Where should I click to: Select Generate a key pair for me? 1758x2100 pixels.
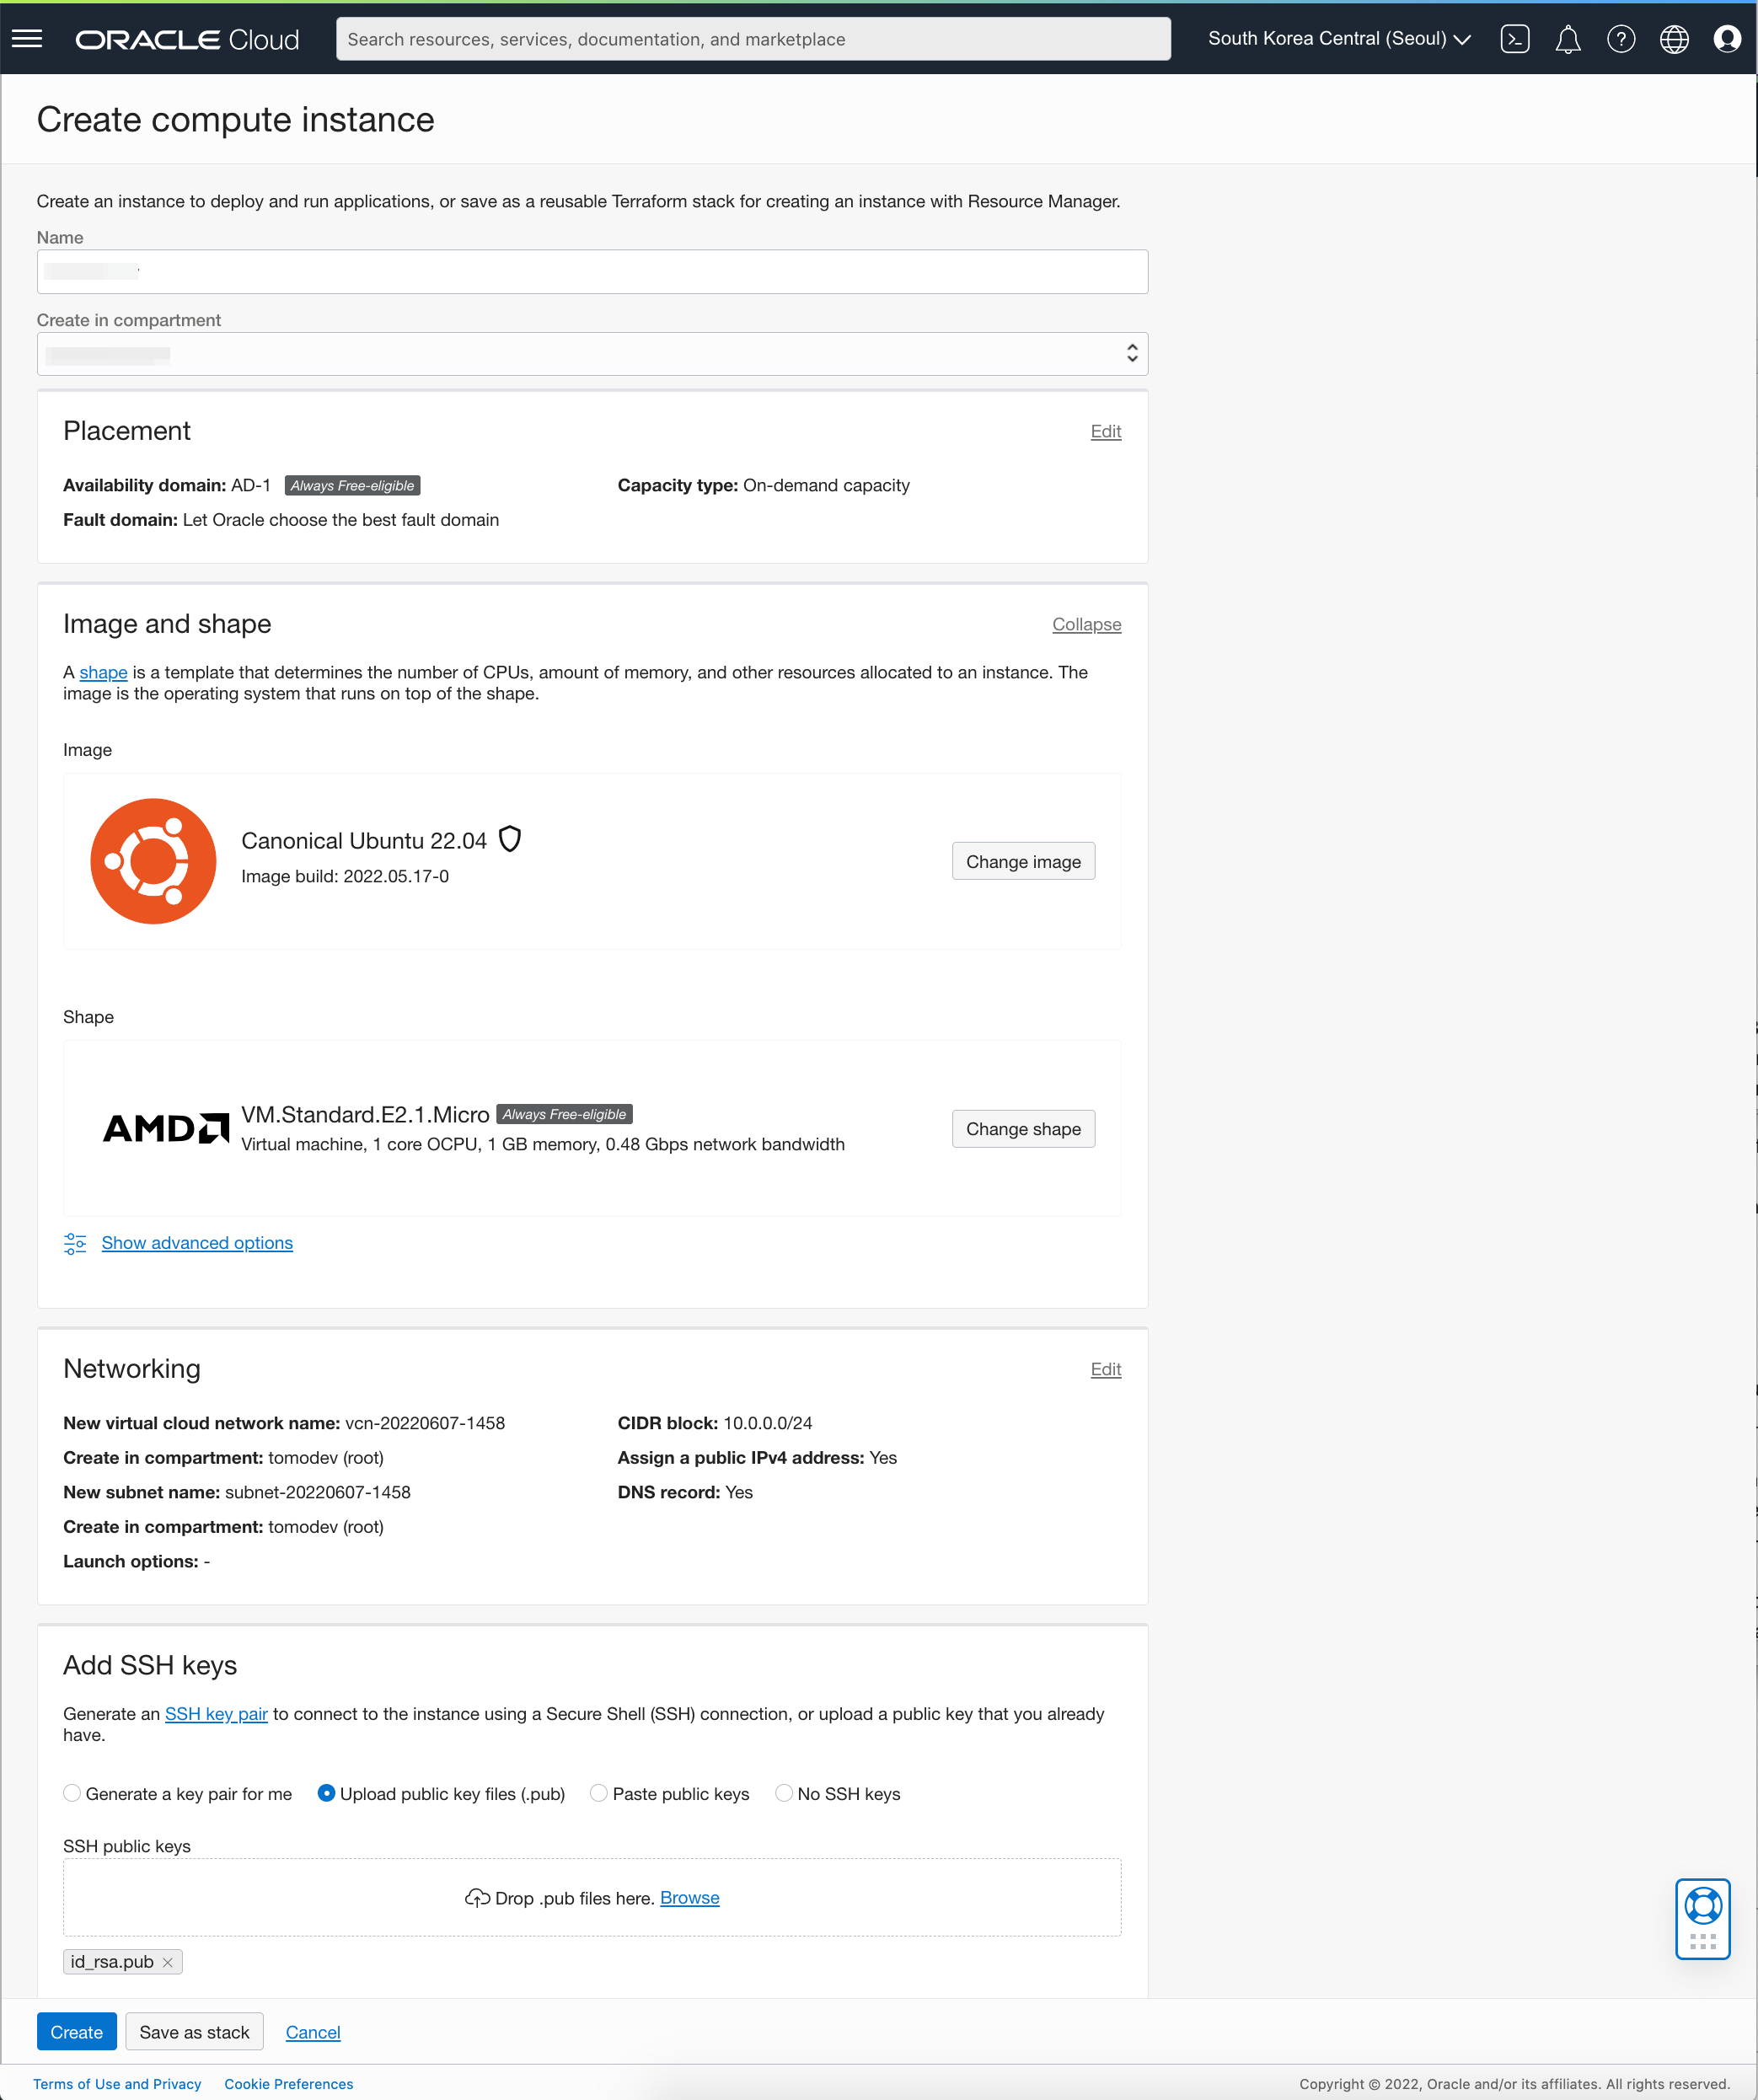[x=71, y=1794]
